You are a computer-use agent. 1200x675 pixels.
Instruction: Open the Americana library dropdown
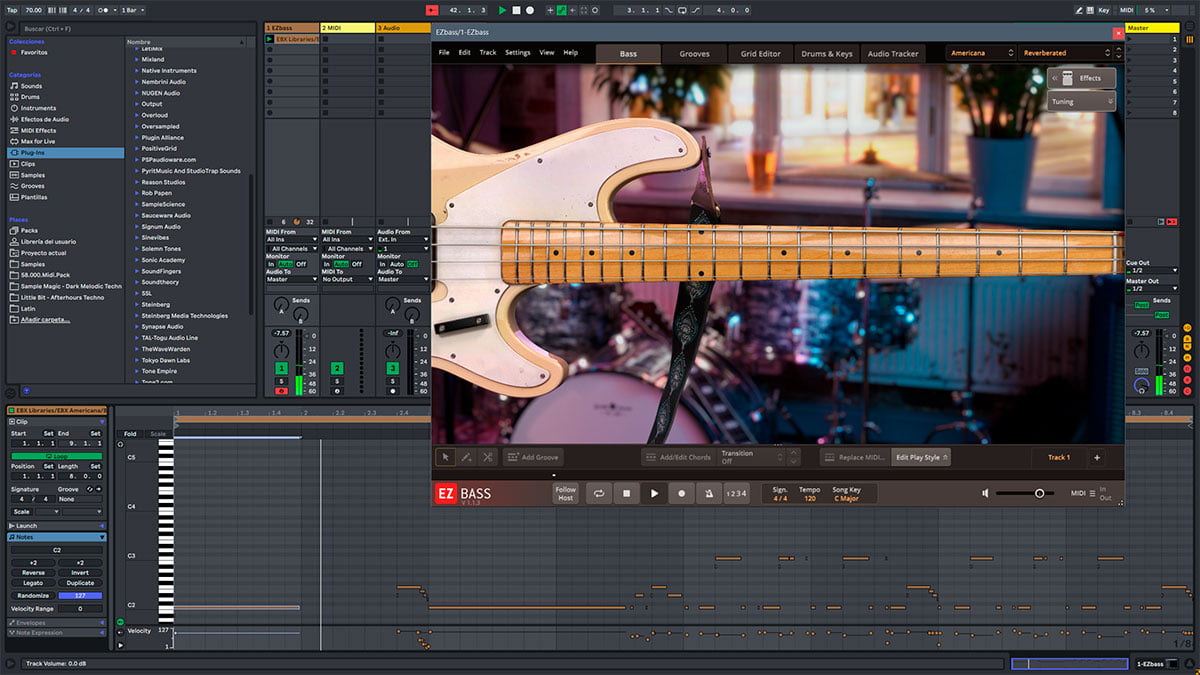981,53
